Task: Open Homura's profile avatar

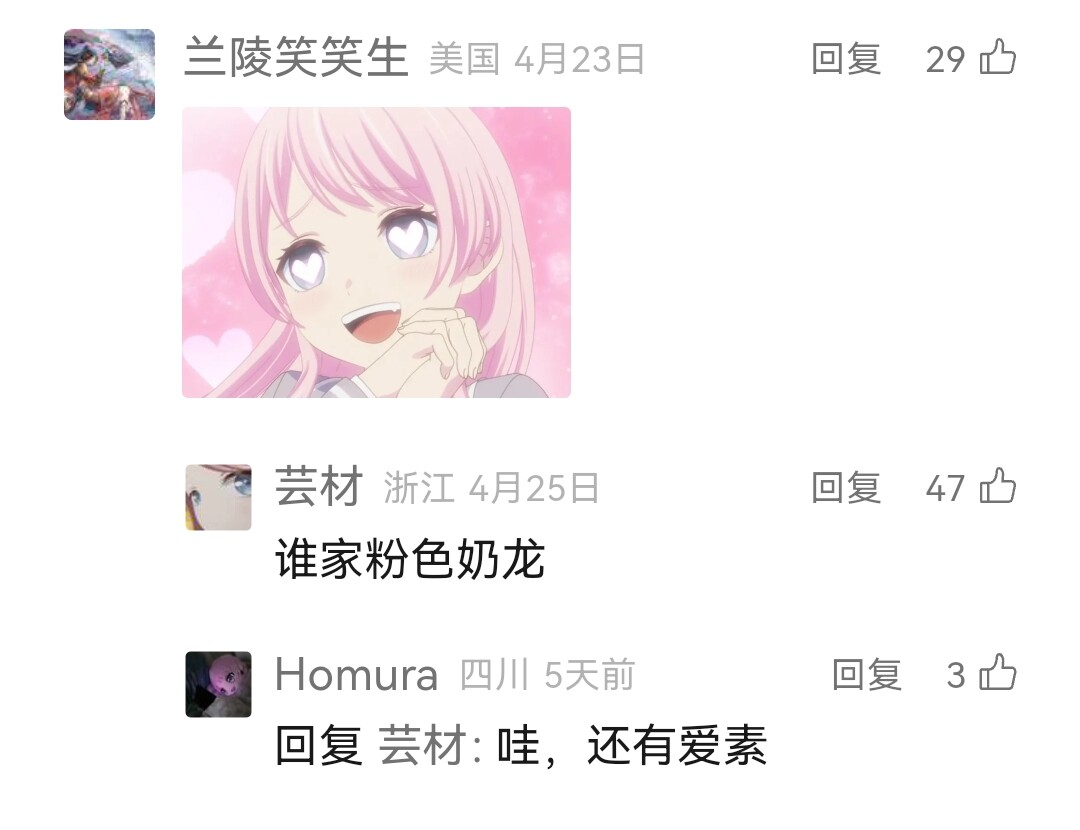Action: tap(218, 684)
